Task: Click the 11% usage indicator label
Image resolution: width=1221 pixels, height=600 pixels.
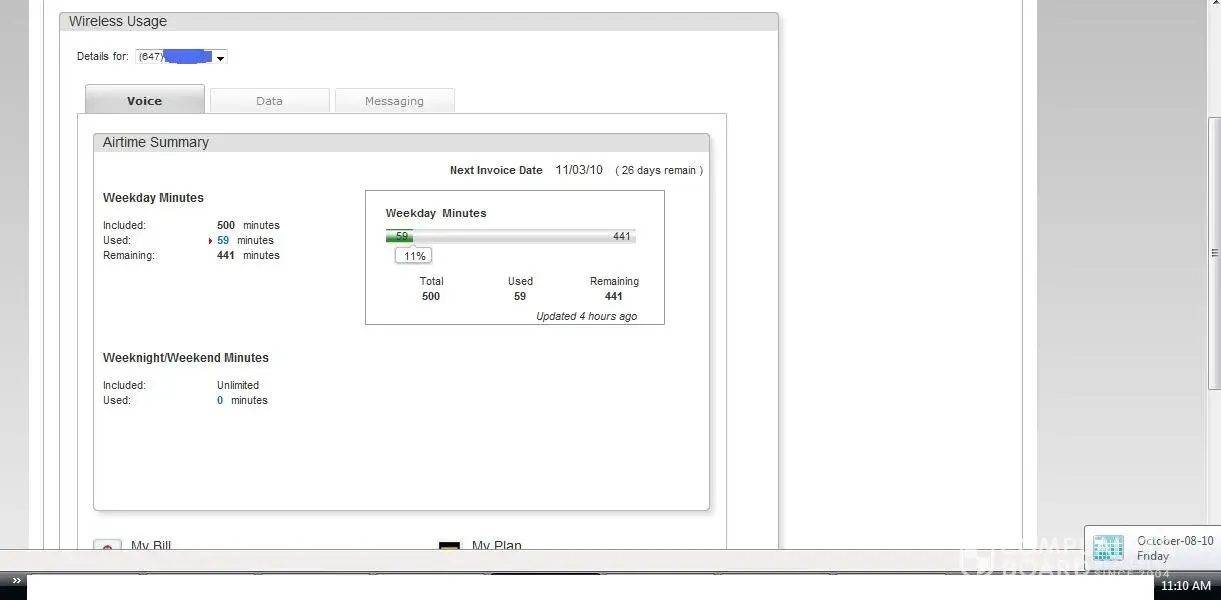Action: [414, 256]
